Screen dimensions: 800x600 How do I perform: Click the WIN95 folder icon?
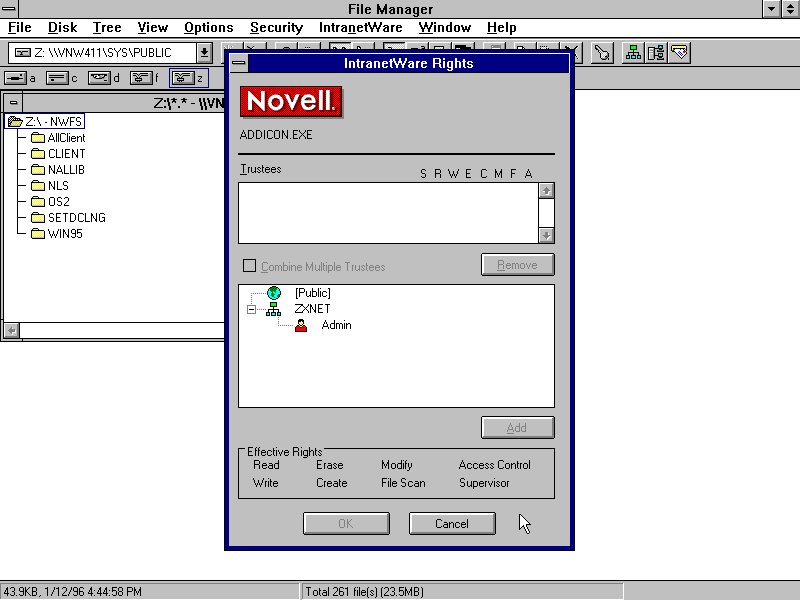tap(38, 234)
